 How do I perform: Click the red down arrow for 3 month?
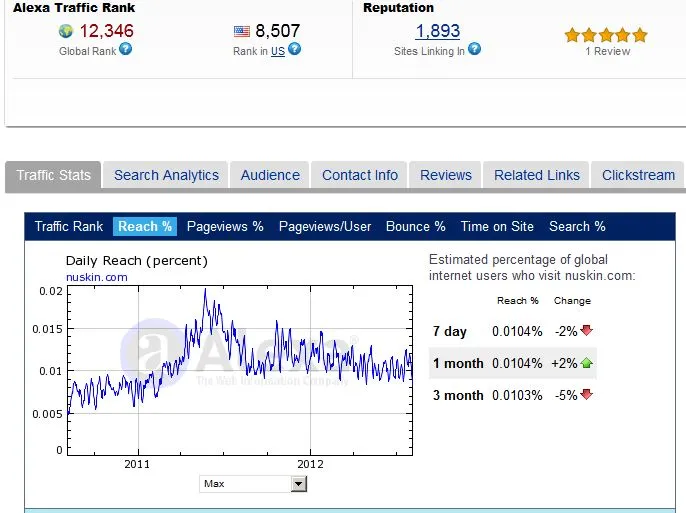586,394
